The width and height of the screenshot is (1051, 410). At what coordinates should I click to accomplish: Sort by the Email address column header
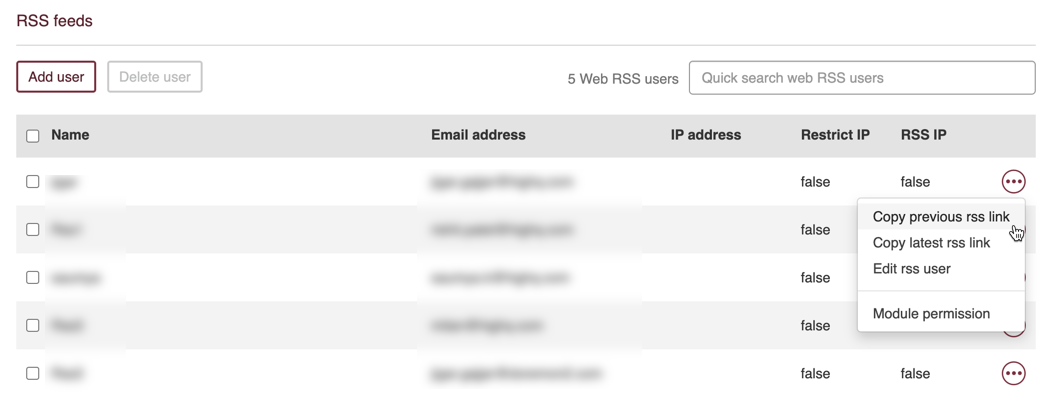[x=479, y=135]
